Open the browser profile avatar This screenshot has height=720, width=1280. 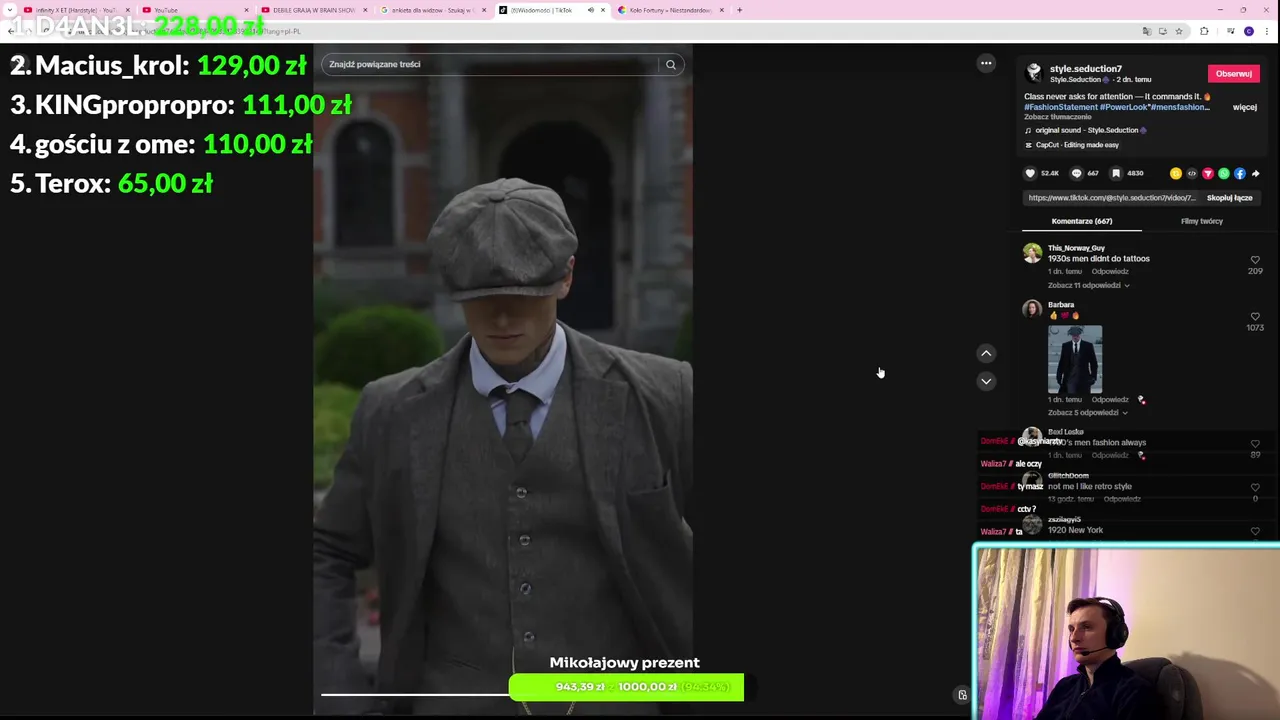pos(1249,31)
